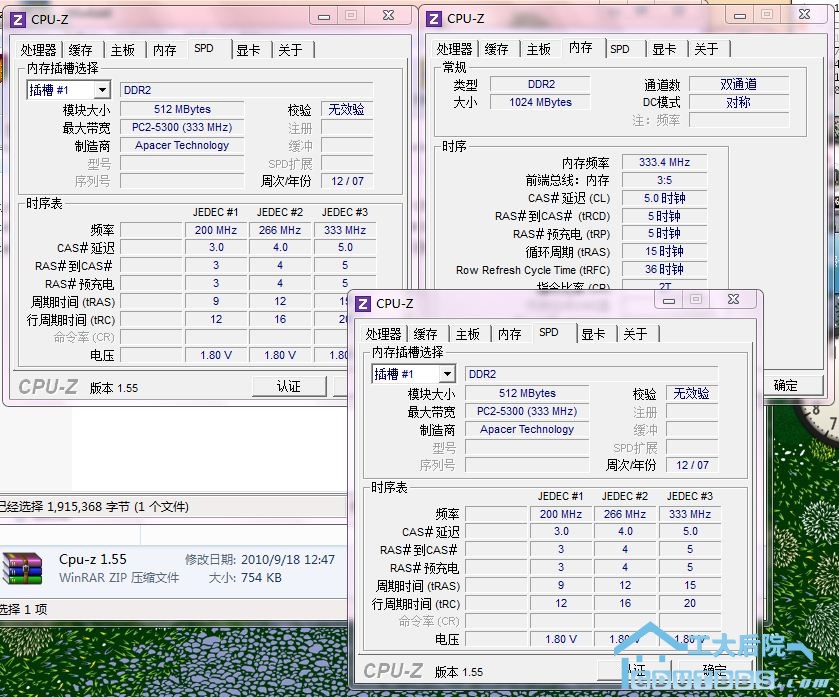The width and height of the screenshot is (839, 697).
Task: Click 无效验 correction value in top-left window
Action: click(347, 109)
